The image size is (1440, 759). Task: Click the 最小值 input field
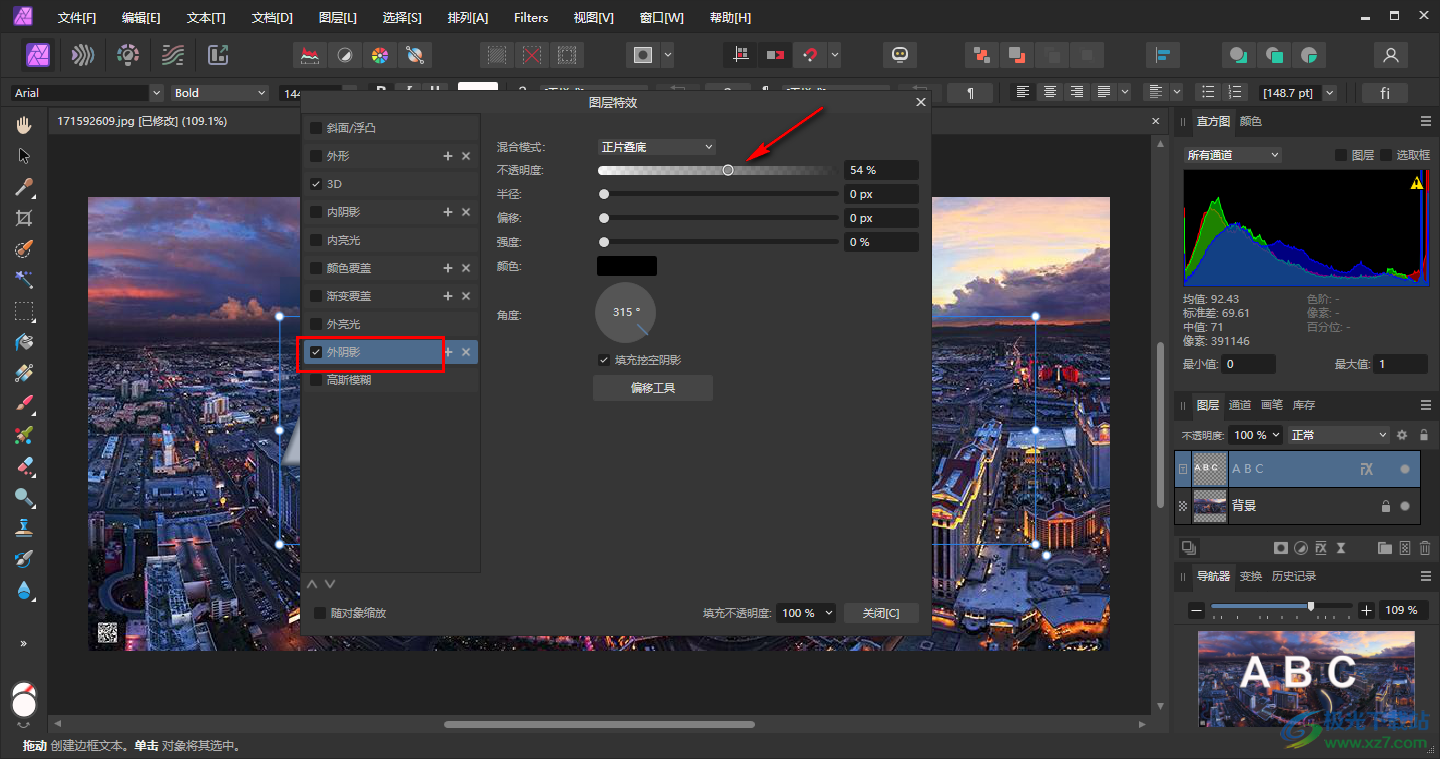pos(1249,365)
